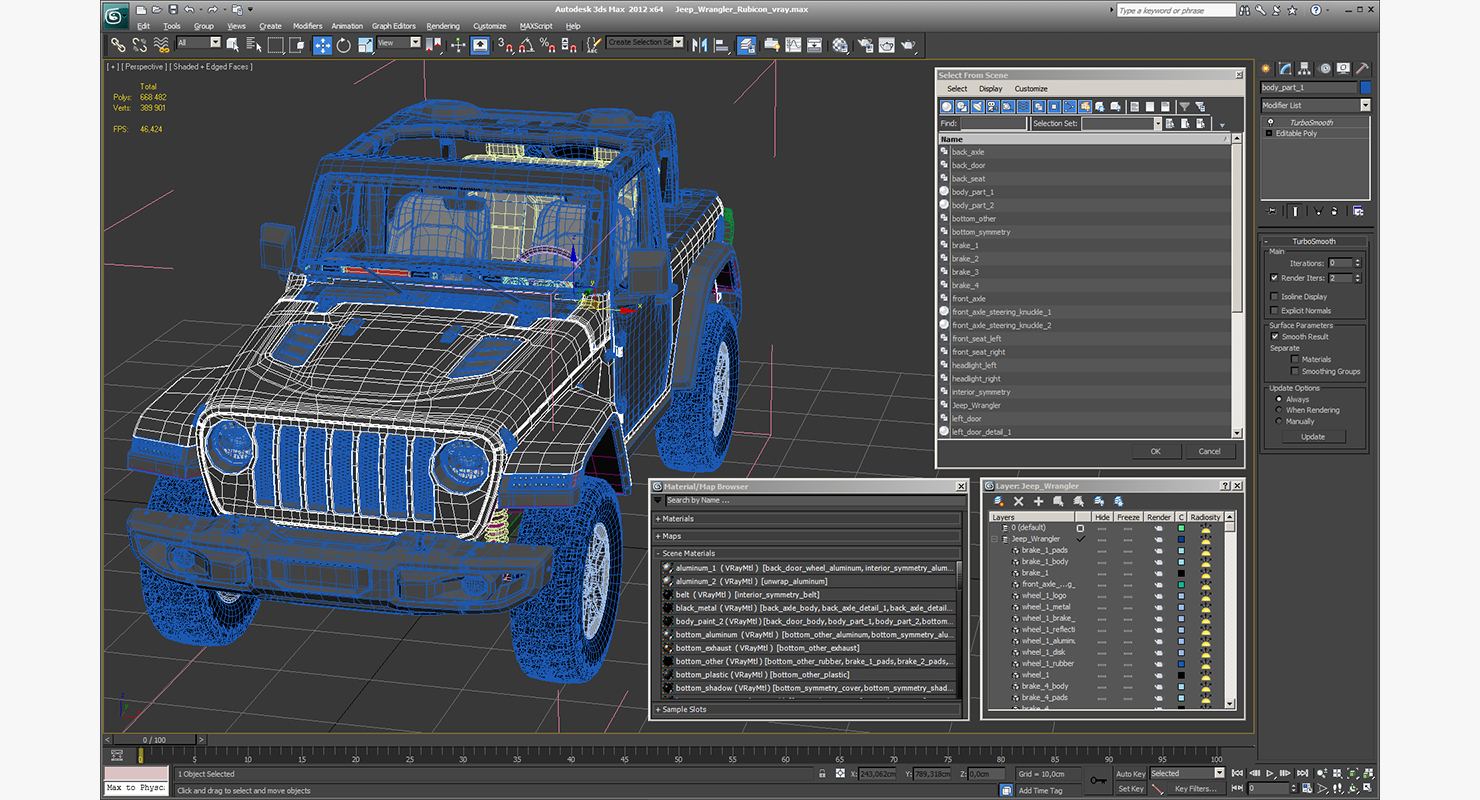This screenshot has width=1480, height=800.
Task: Click the Align tool icon
Action: pos(721,45)
